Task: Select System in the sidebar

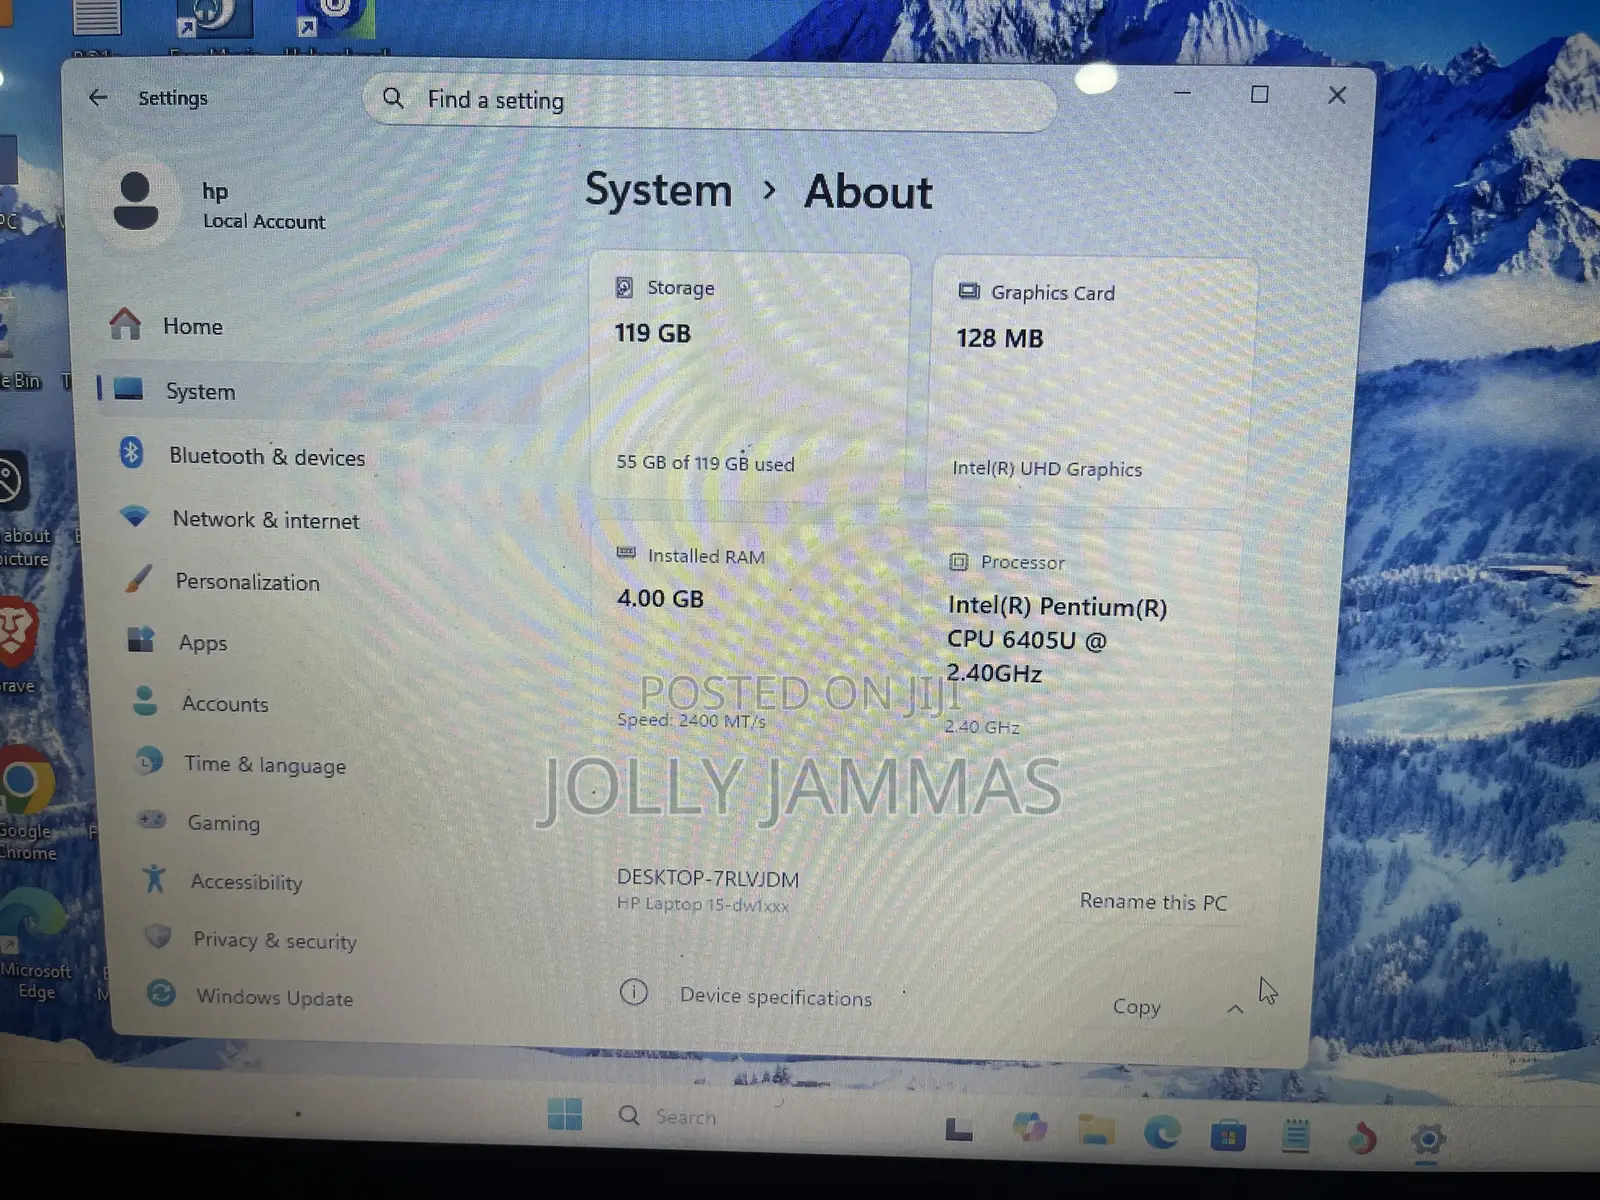Action: [x=316, y=391]
